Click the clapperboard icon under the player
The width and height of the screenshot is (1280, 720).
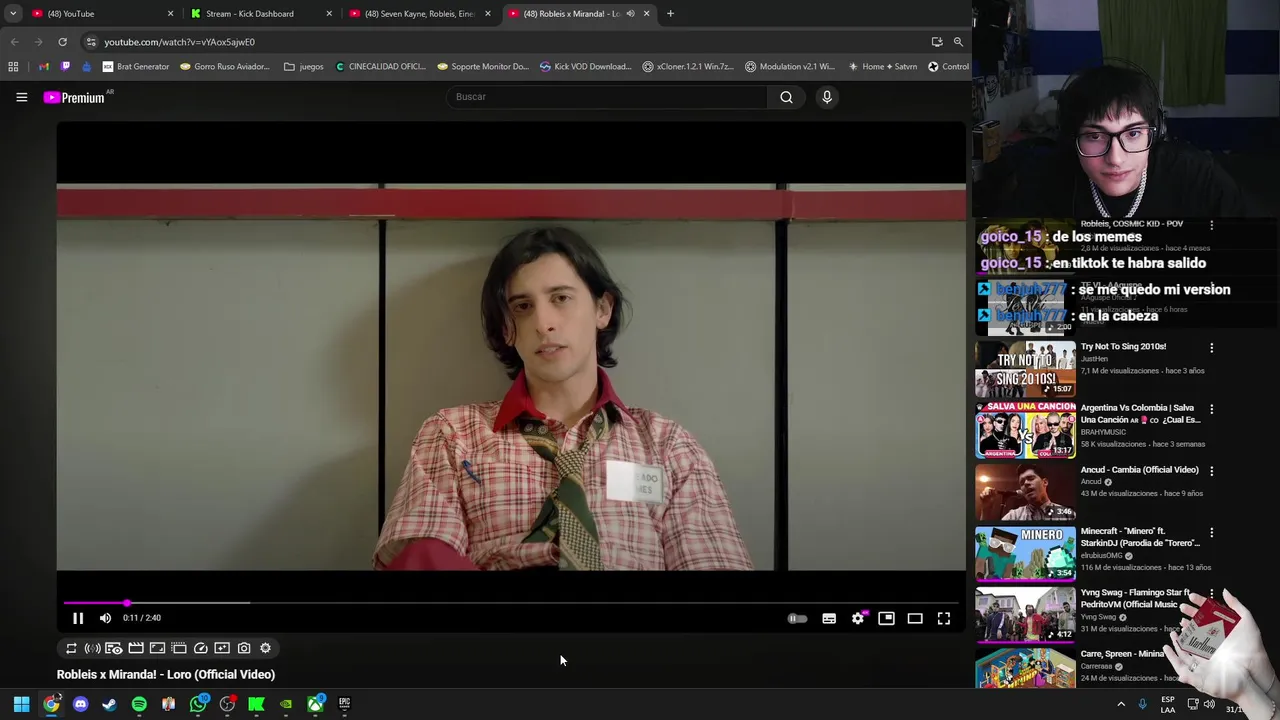coord(136,648)
